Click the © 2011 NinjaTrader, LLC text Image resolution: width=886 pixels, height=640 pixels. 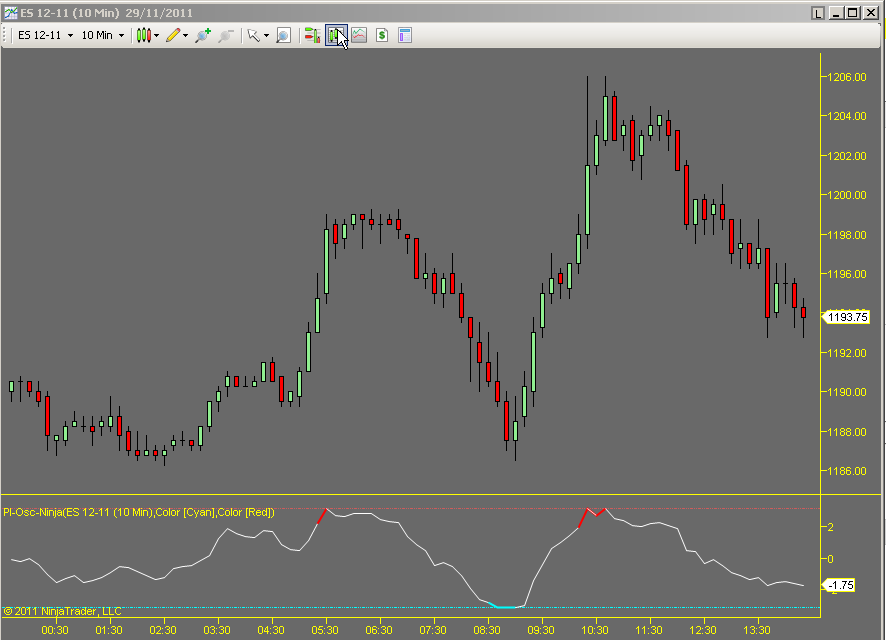click(64, 611)
